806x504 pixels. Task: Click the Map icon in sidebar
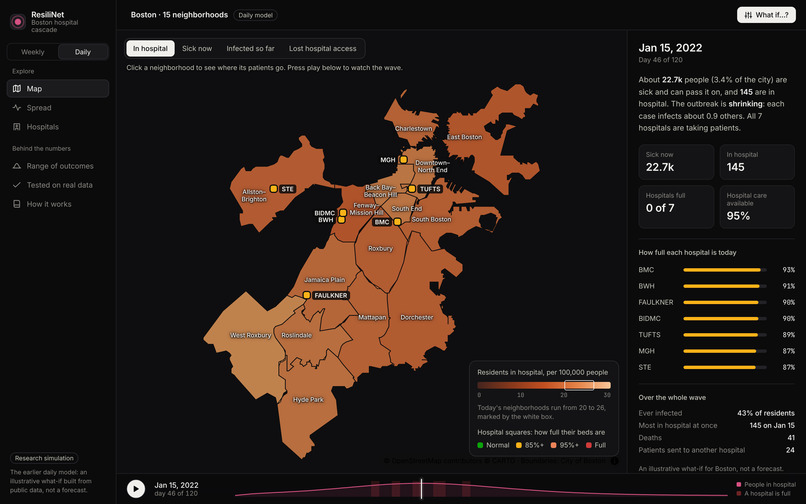click(x=17, y=88)
